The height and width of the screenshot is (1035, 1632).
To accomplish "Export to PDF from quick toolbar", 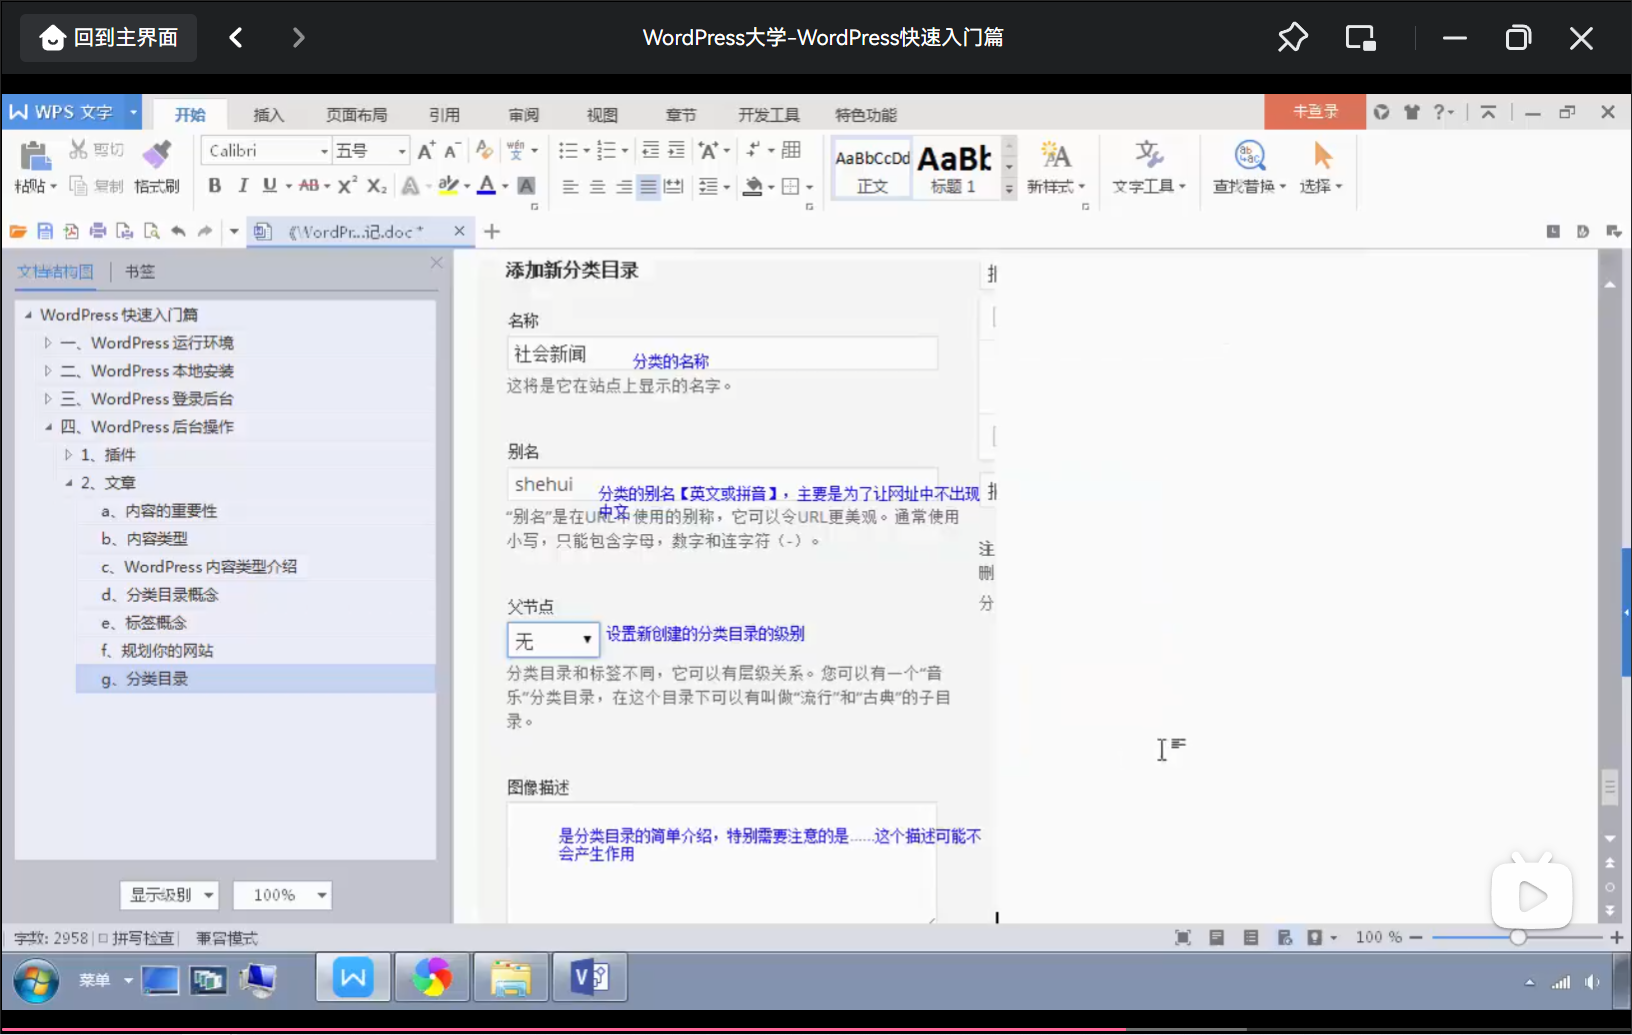I will [71, 231].
